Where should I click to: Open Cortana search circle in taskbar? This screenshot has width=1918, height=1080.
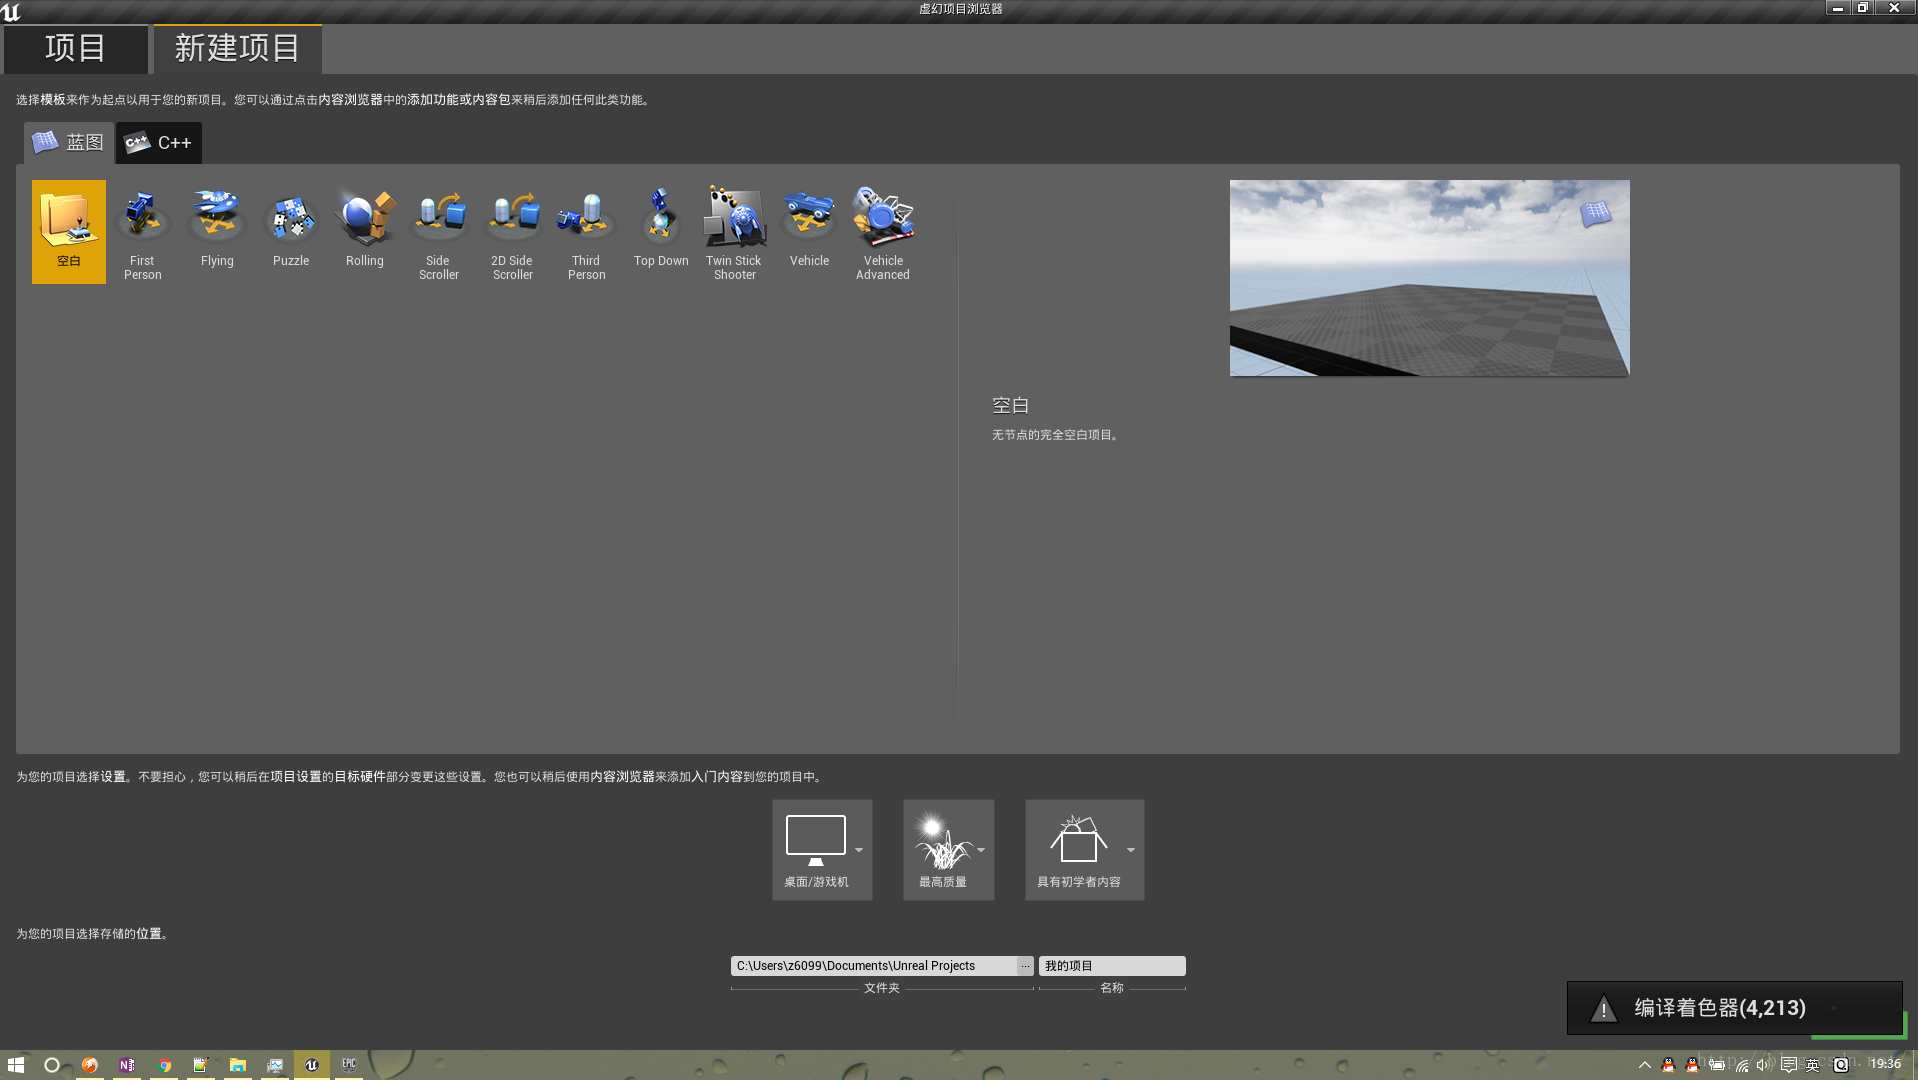click(52, 1065)
